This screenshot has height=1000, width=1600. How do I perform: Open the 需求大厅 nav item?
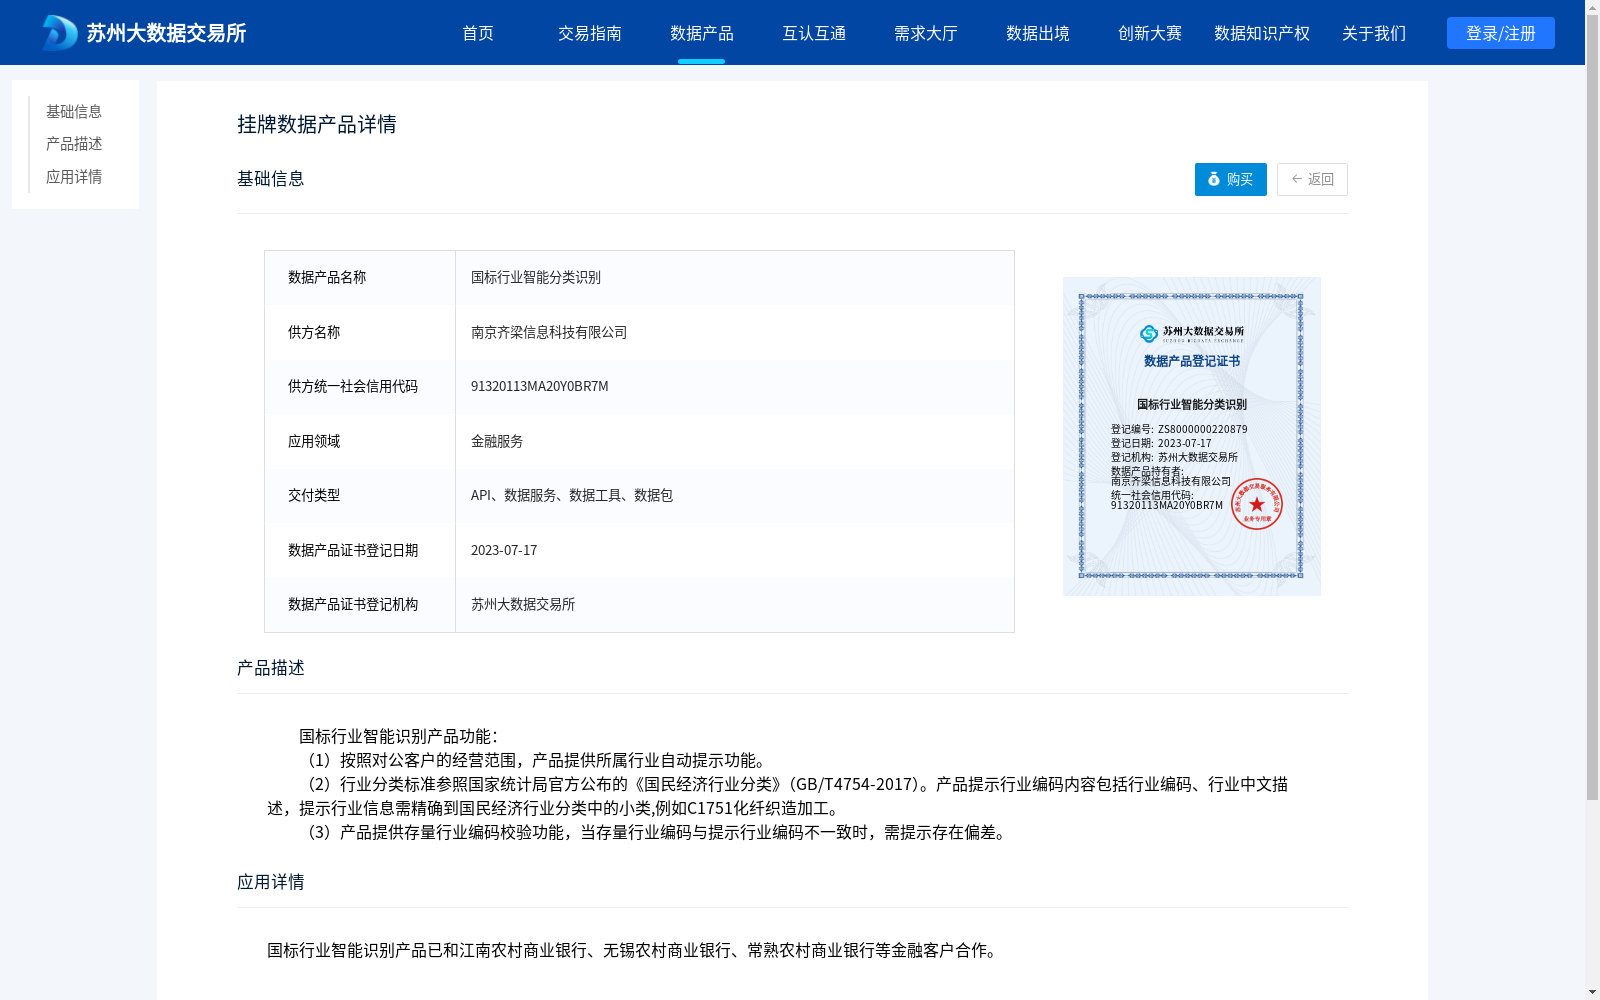pyautogui.click(x=926, y=33)
